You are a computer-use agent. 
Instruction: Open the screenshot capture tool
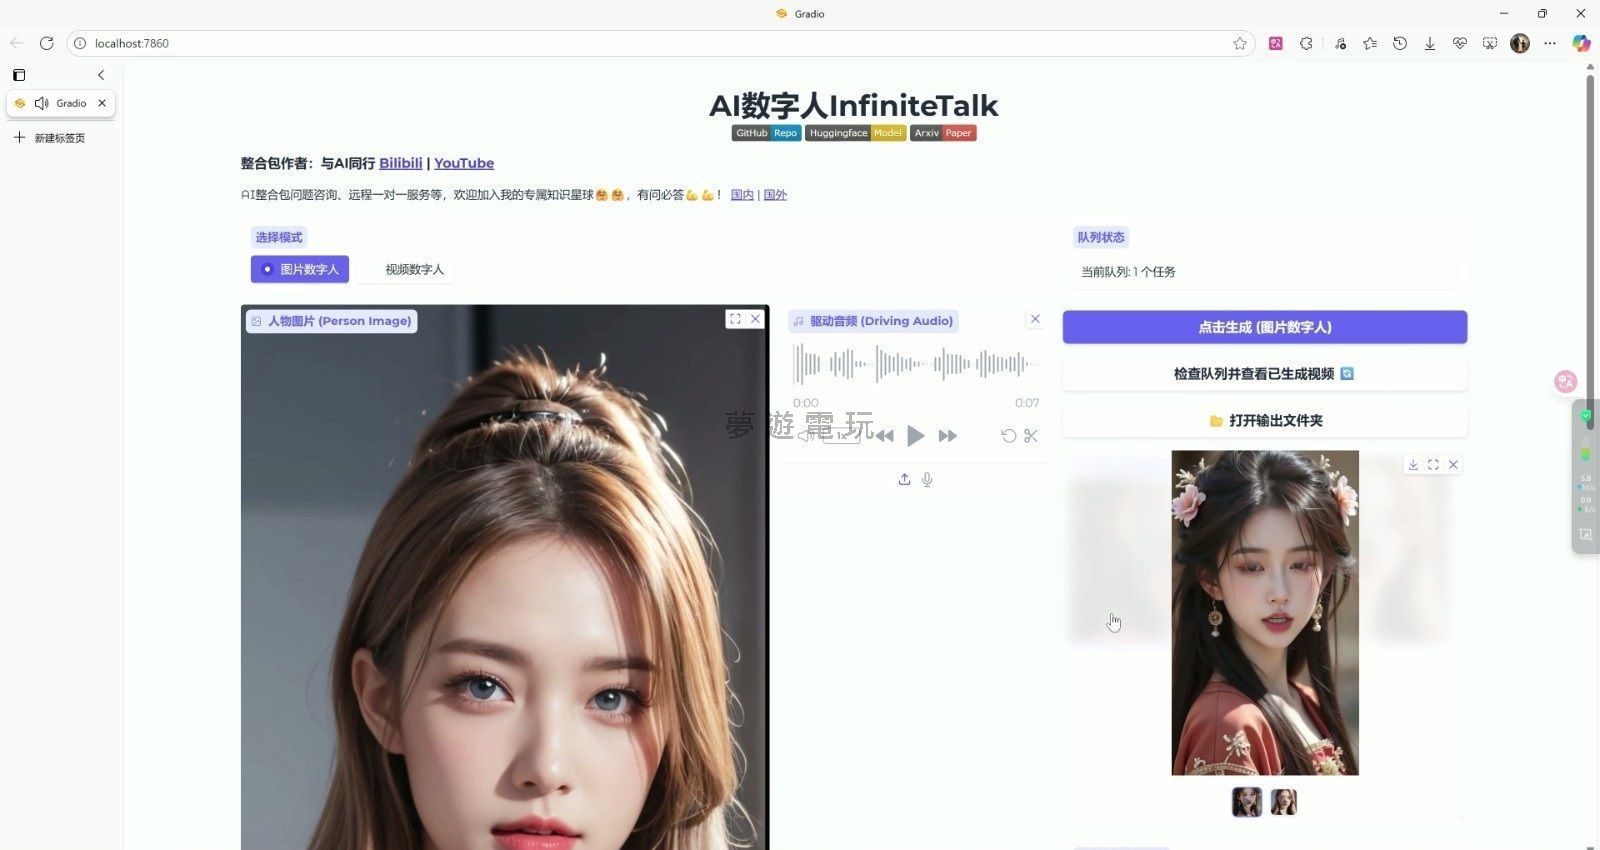1490,43
